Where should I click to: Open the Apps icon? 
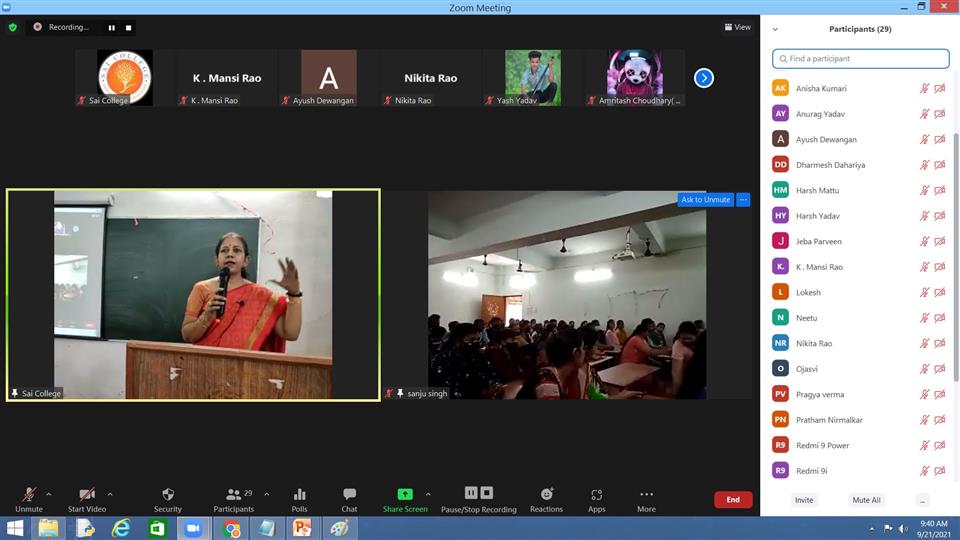pyautogui.click(x=596, y=494)
